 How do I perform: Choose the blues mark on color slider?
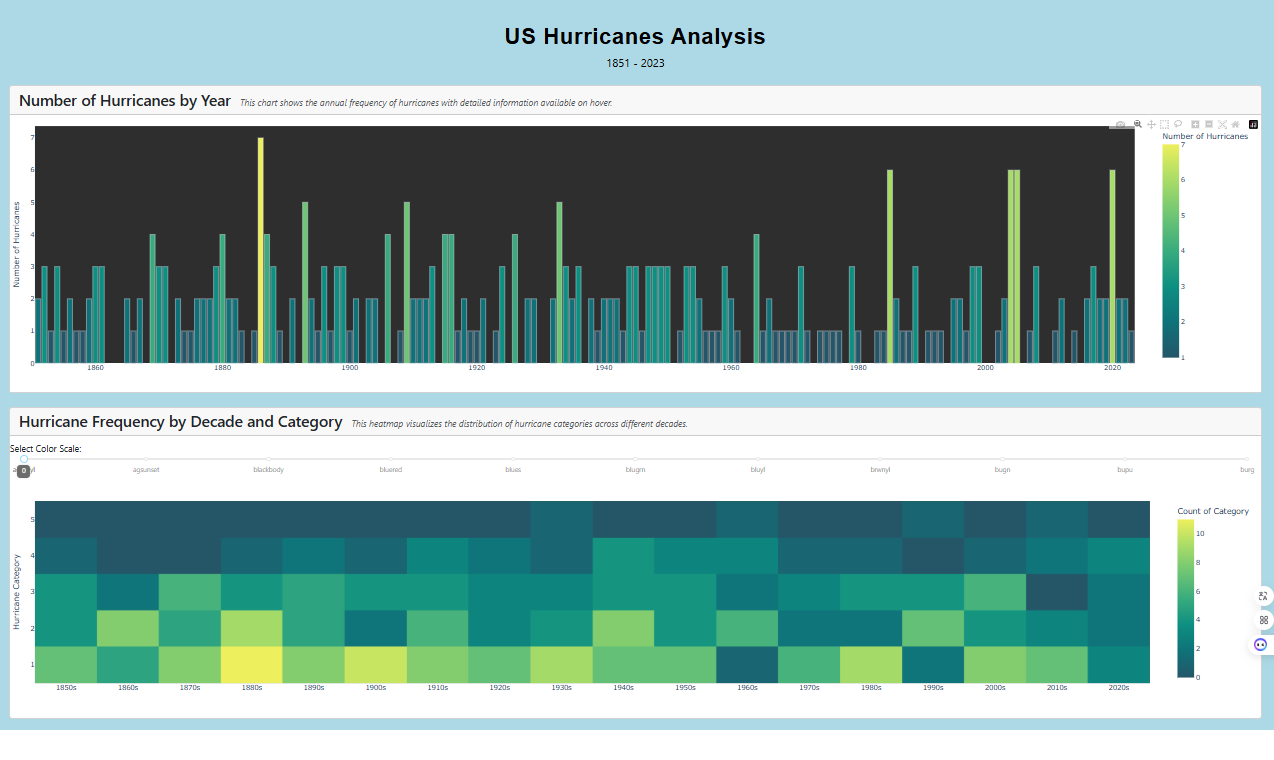point(513,459)
